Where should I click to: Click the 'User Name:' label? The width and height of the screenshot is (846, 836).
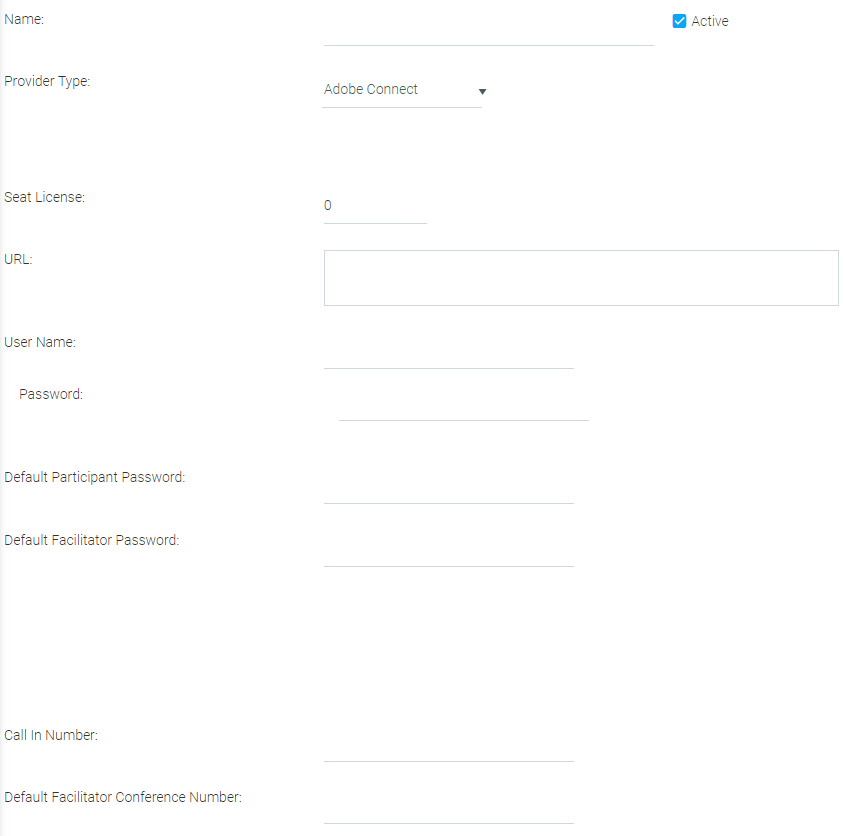point(40,342)
